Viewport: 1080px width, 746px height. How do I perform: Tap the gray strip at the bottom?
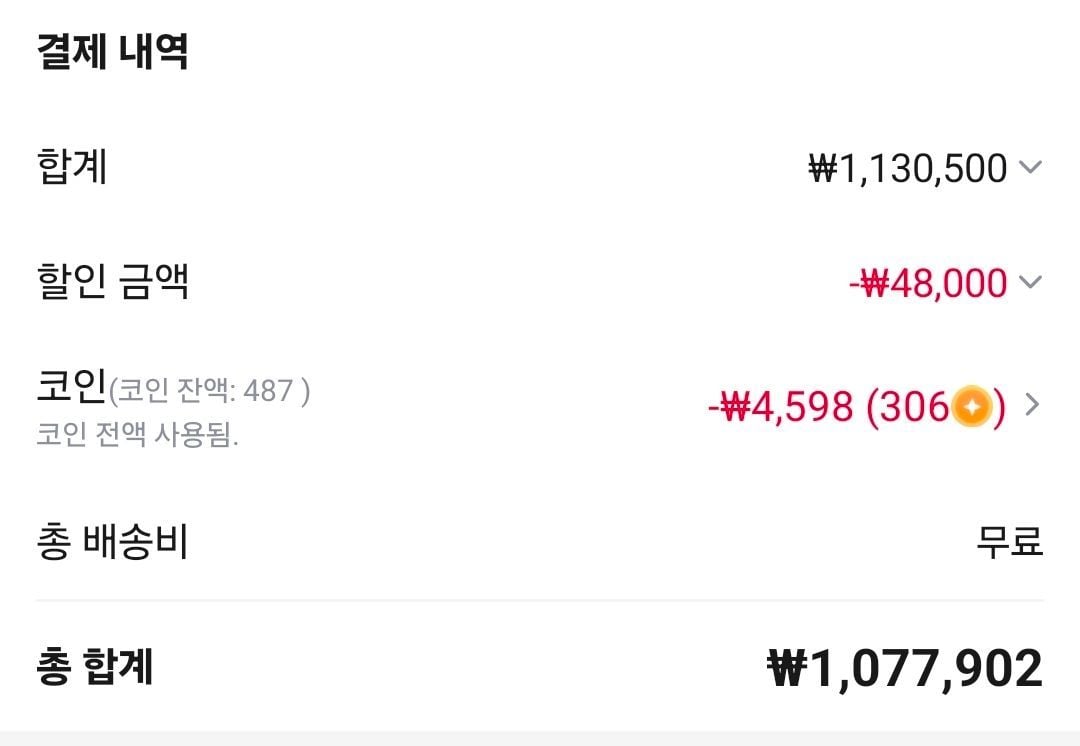click(x=540, y=738)
